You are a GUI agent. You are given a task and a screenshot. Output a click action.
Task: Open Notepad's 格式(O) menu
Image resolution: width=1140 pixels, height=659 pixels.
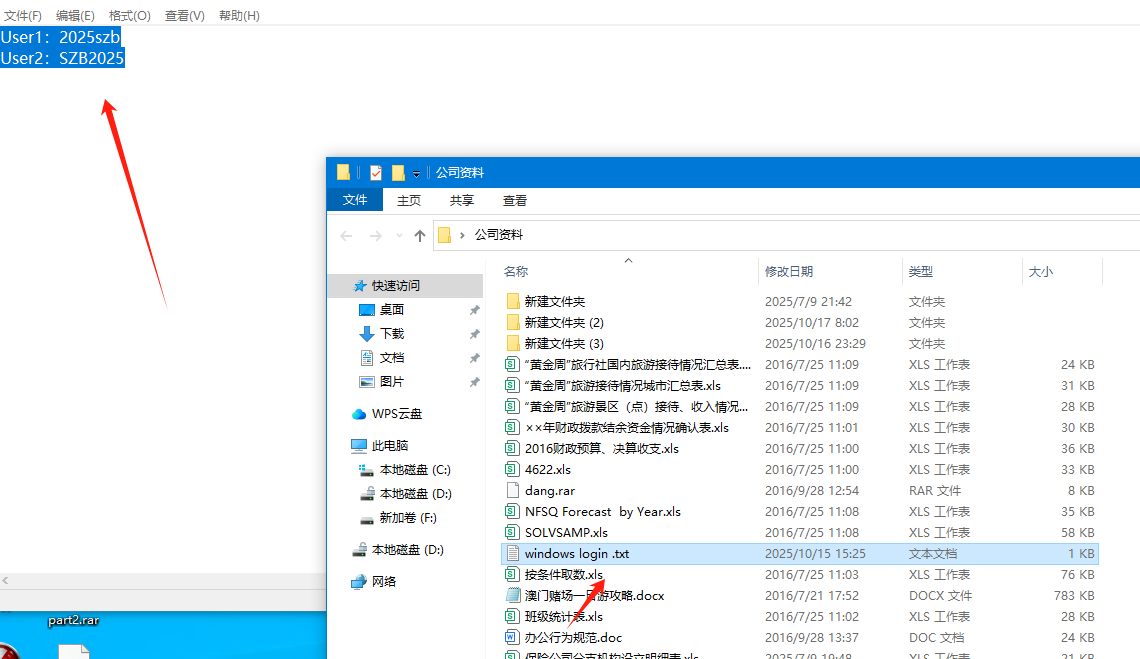click(x=129, y=16)
